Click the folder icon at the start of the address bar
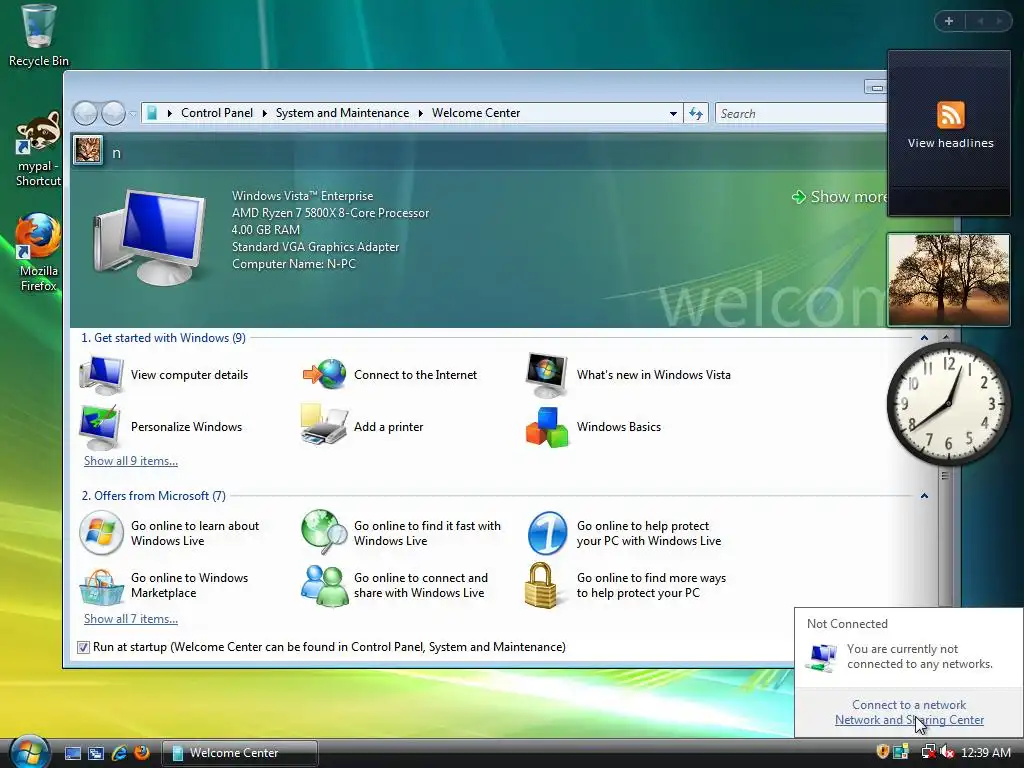Screen dimensions: 1024x768 [x=152, y=113]
